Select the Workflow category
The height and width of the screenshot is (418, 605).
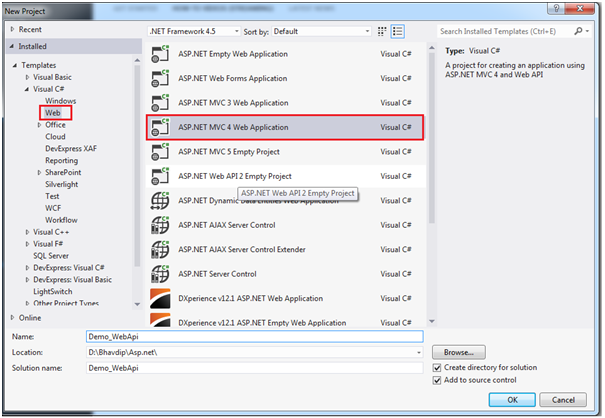(x=61, y=220)
